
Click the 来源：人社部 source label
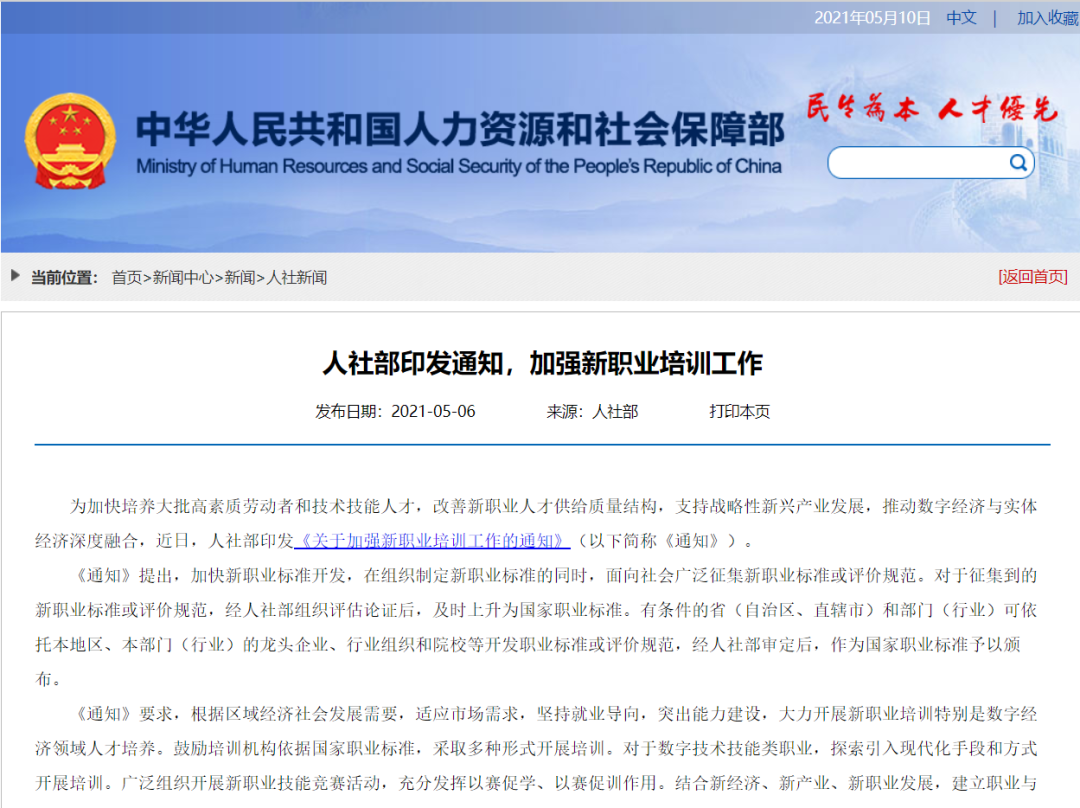tap(592, 411)
